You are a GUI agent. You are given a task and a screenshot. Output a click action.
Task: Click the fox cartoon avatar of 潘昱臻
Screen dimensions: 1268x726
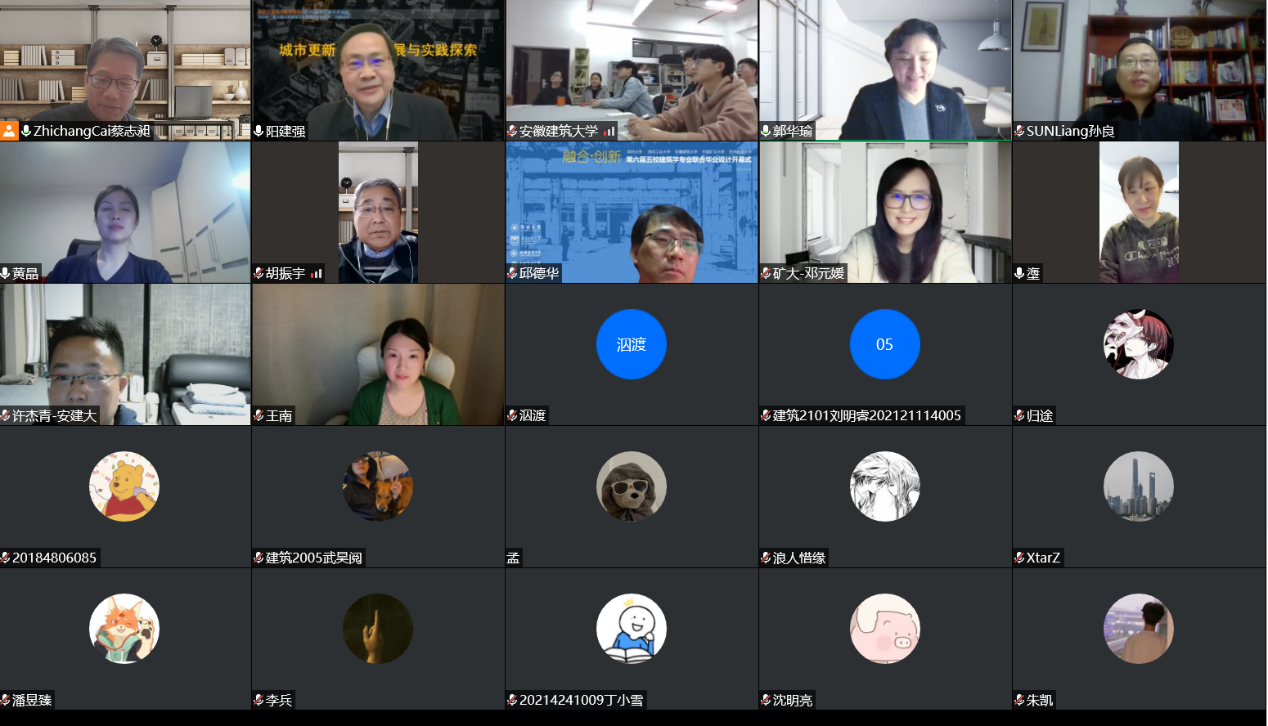[124, 628]
